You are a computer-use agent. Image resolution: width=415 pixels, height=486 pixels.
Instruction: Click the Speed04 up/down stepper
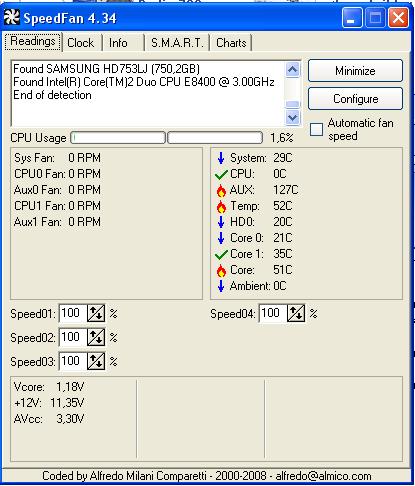(x=296, y=313)
